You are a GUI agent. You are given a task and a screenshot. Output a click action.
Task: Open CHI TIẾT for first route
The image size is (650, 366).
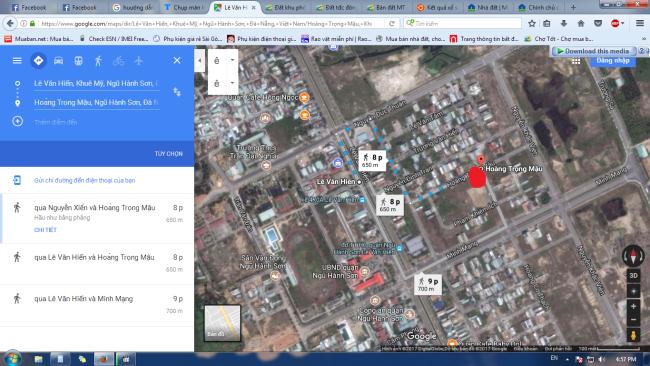[45, 230]
